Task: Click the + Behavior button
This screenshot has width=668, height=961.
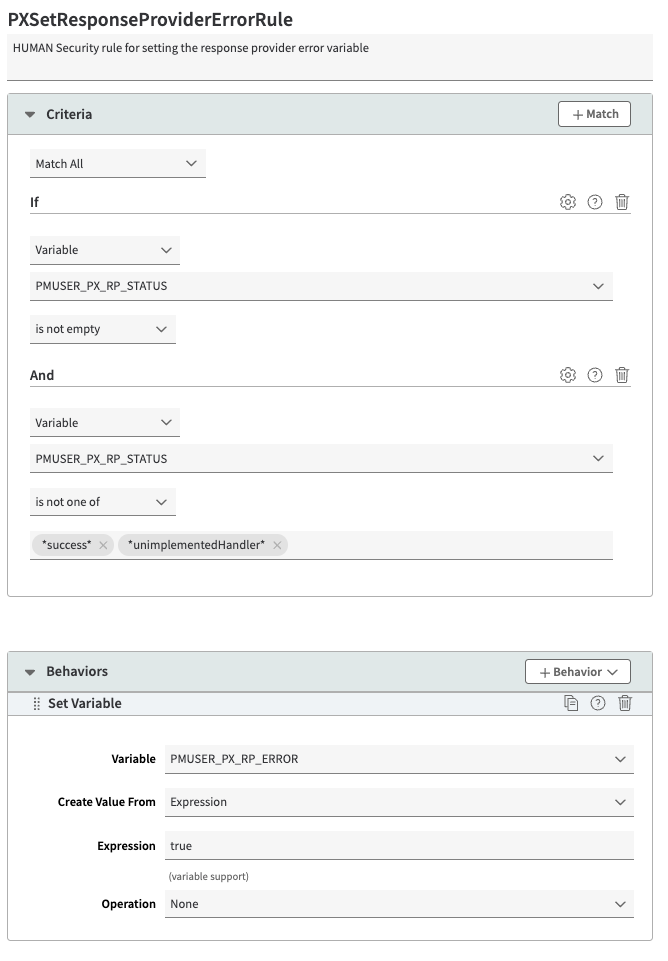Action: (x=578, y=672)
